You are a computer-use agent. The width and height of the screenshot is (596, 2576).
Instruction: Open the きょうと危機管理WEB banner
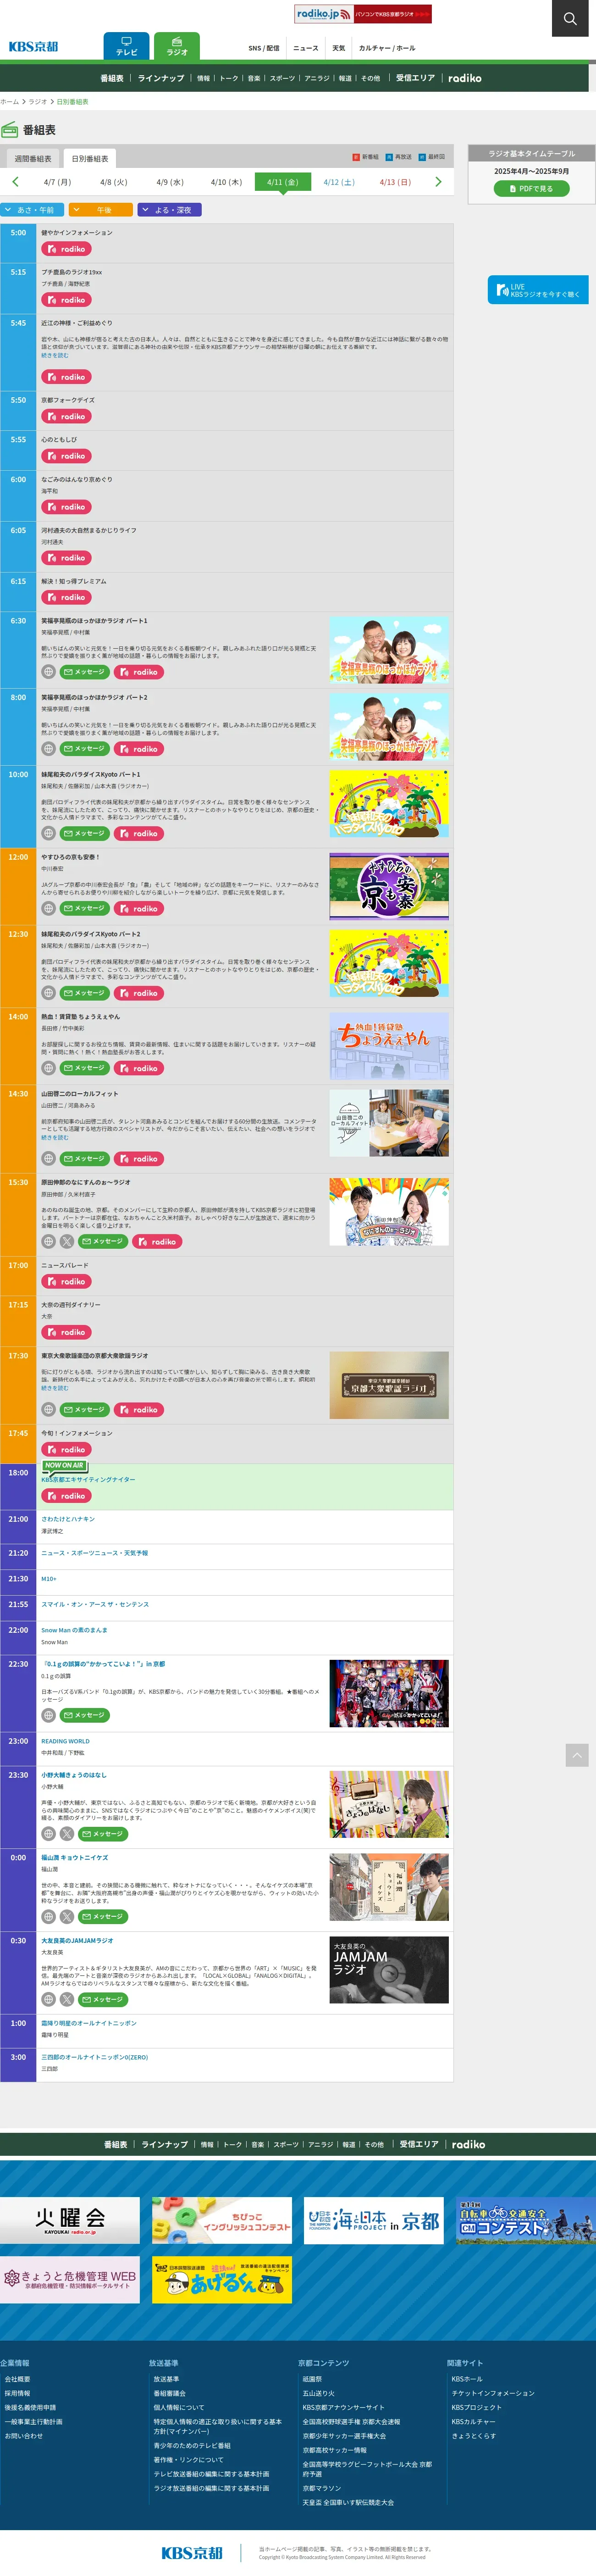point(70,2280)
